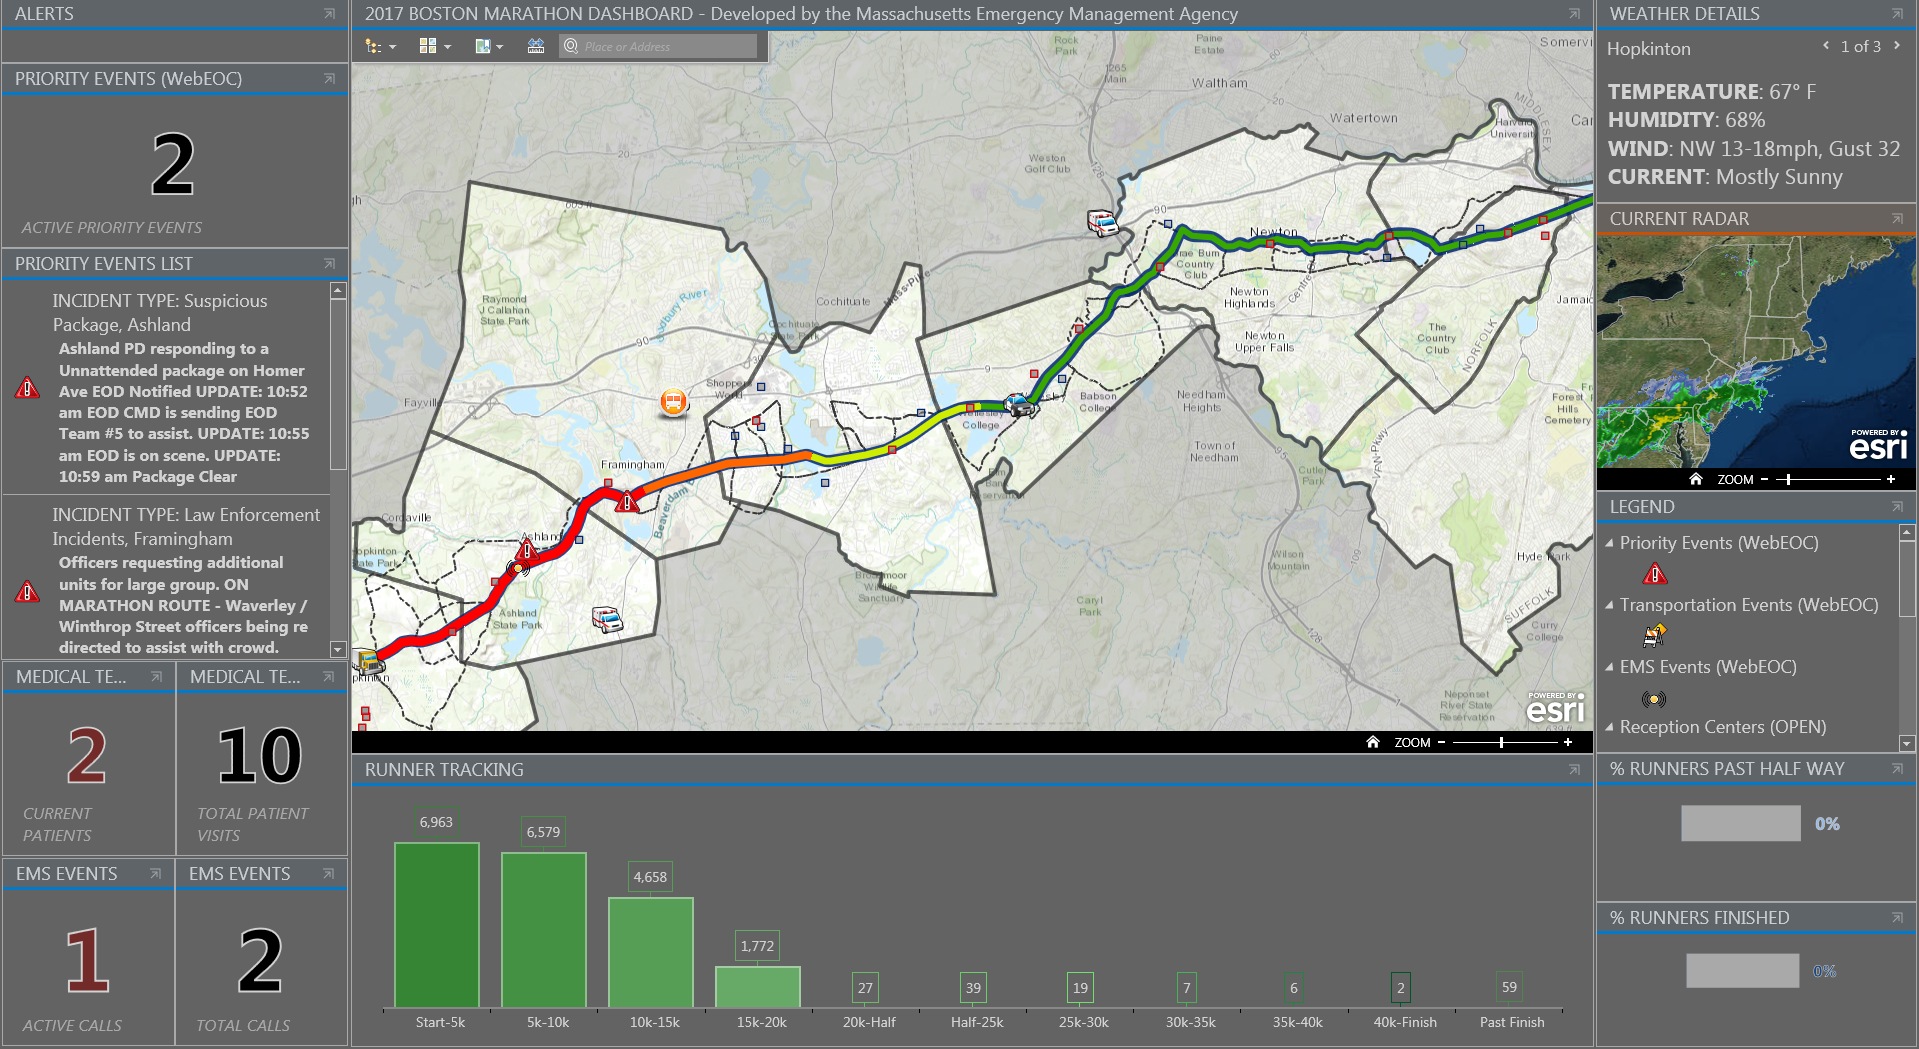Select the 10k-15k bar showing 4,658
Image resolution: width=1919 pixels, height=1049 pixels.
click(651, 952)
